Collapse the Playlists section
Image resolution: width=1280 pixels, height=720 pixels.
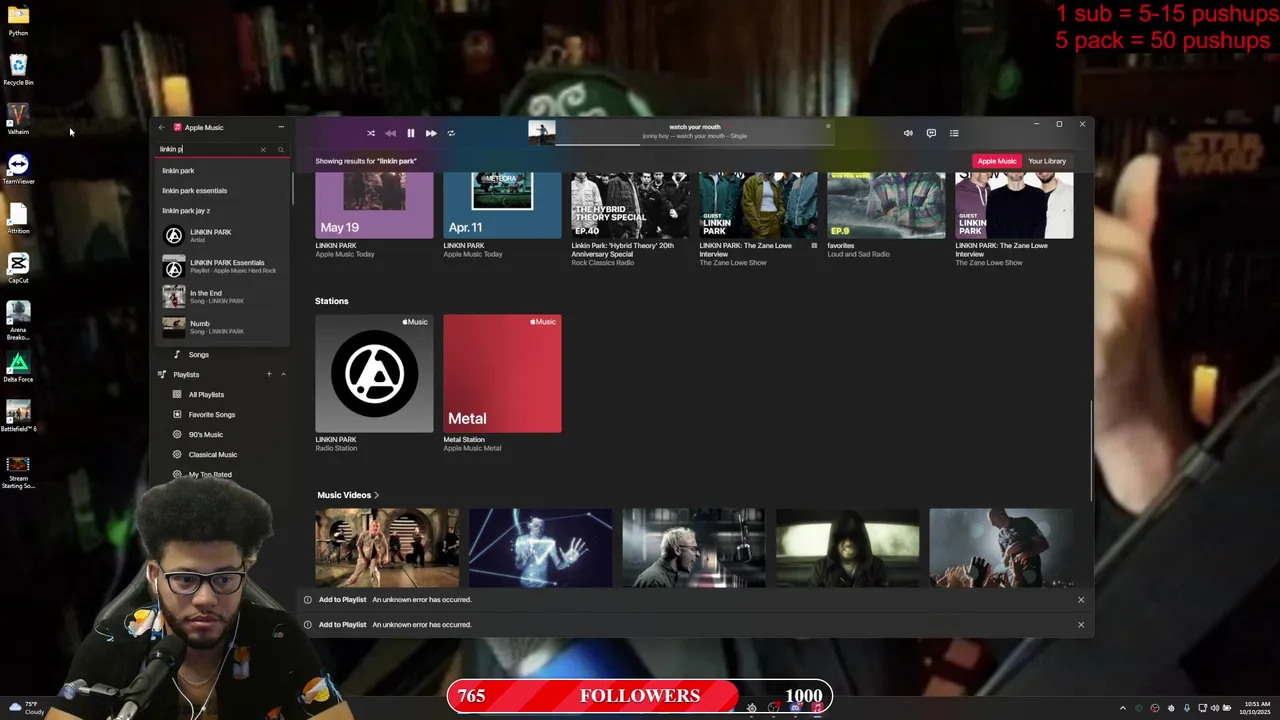pos(283,374)
